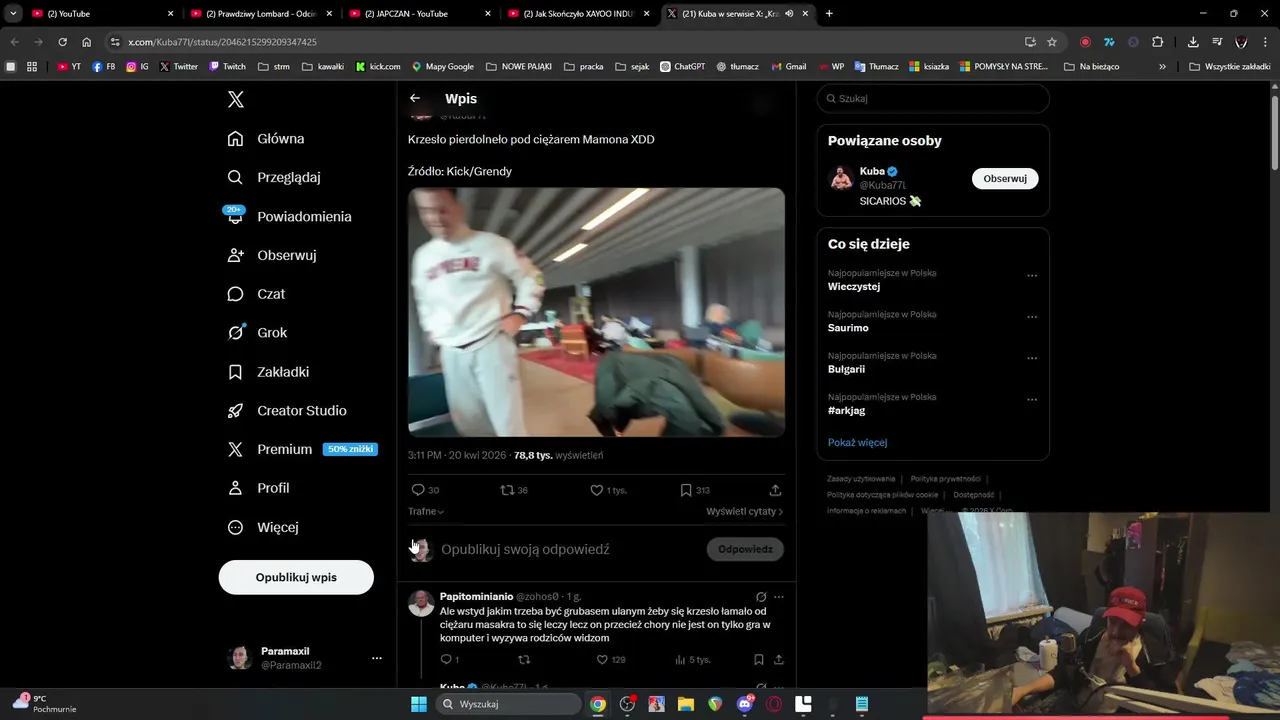Viewport: 1280px width, 720px height.
Task: Click the address bar URL
Action: [222, 42]
